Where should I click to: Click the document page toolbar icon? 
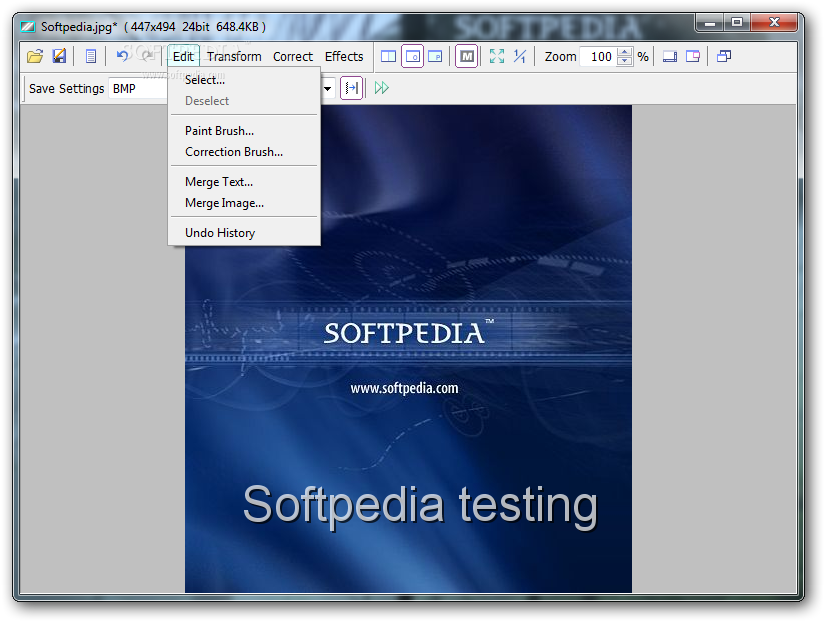point(90,56)
